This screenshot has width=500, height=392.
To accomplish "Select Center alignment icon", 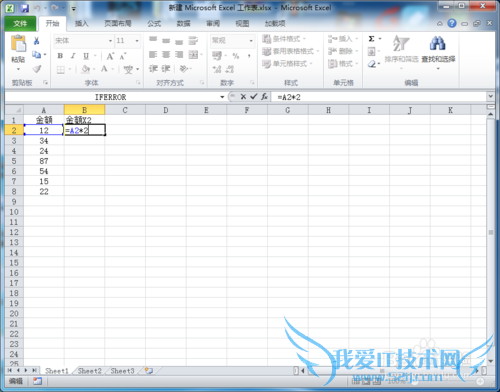I will click(166, 54).
